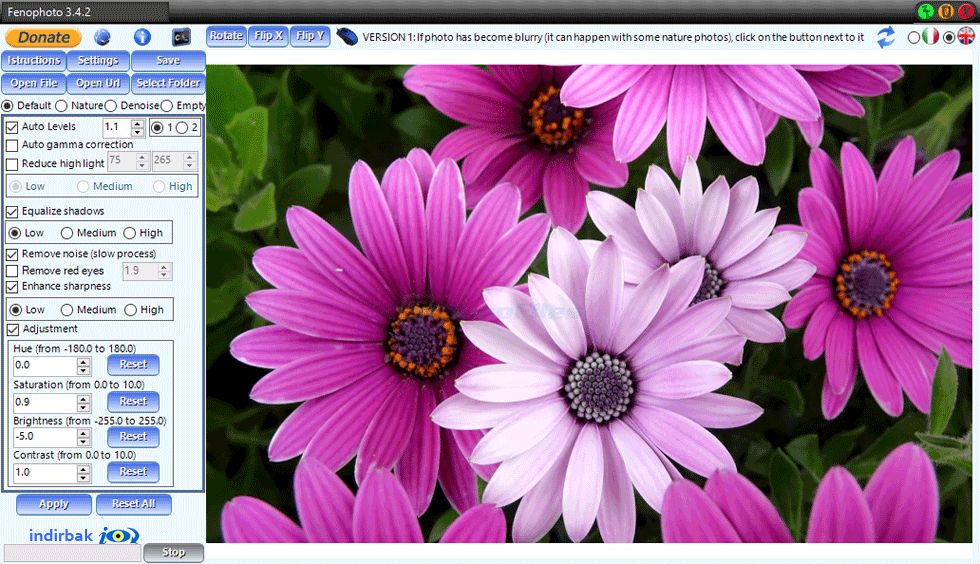Image resolution: width=980 pixels, height=564 pixels.
Task: Set Enhance sharpness to Medium
Action: point(67,310)
